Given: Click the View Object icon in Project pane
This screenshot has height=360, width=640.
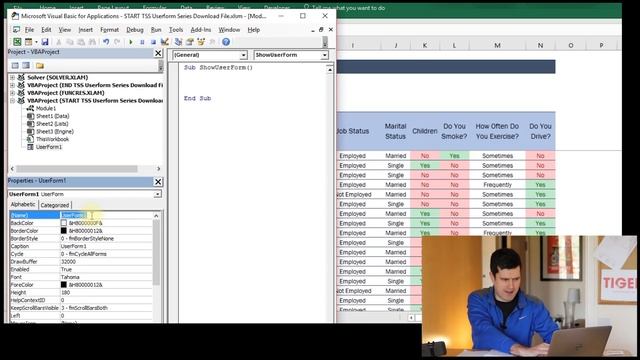Looking at the screenshot, I should pos(26,65).
